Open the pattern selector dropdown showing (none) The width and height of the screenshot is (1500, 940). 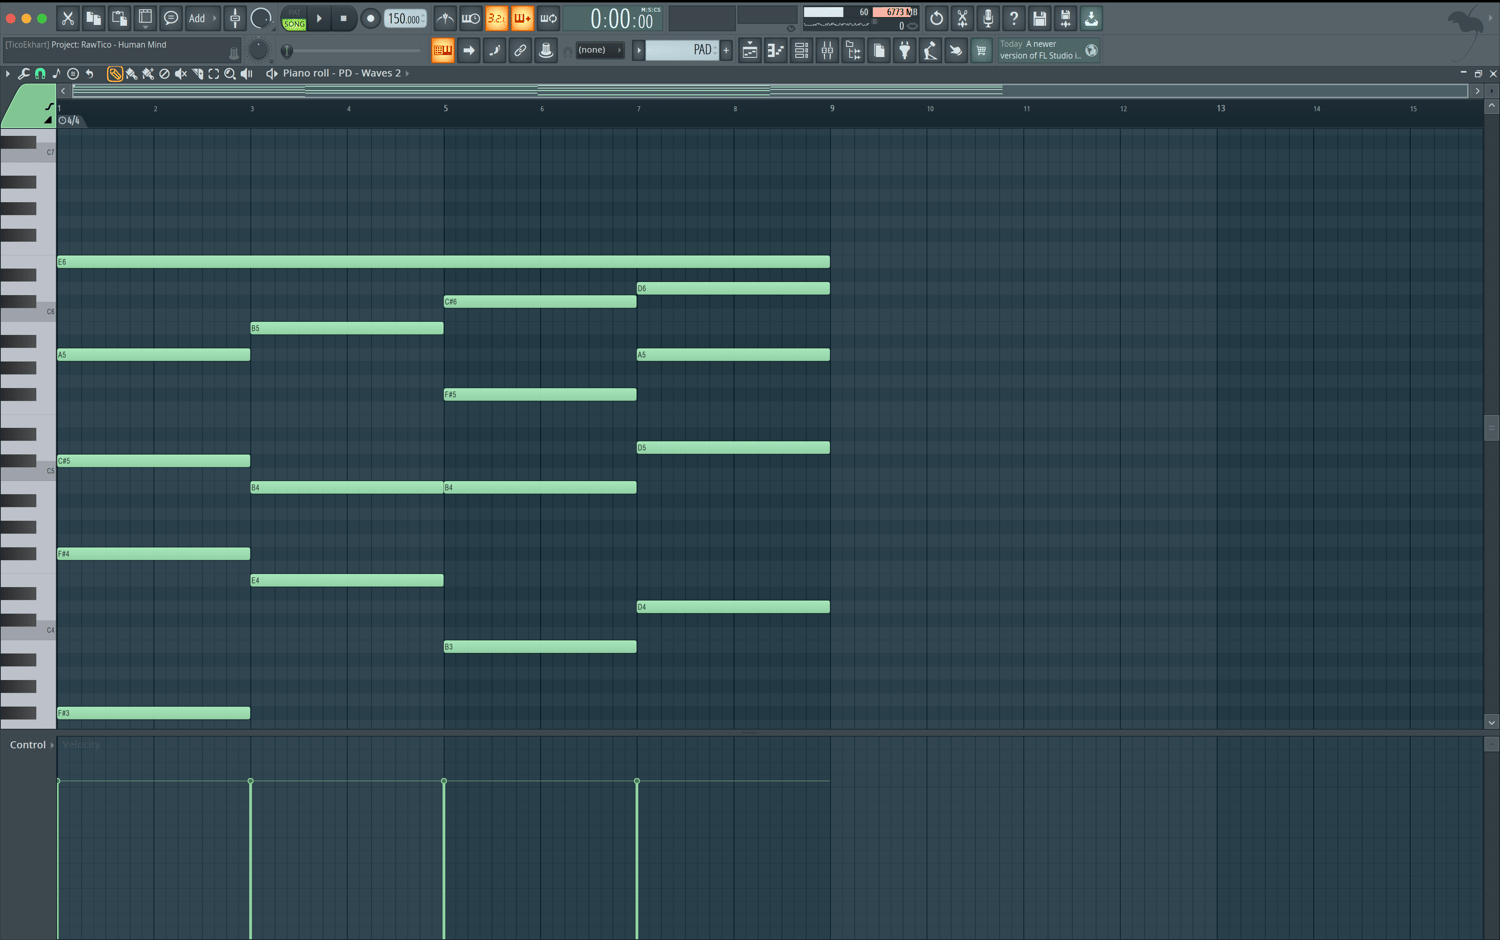point(600,50)
